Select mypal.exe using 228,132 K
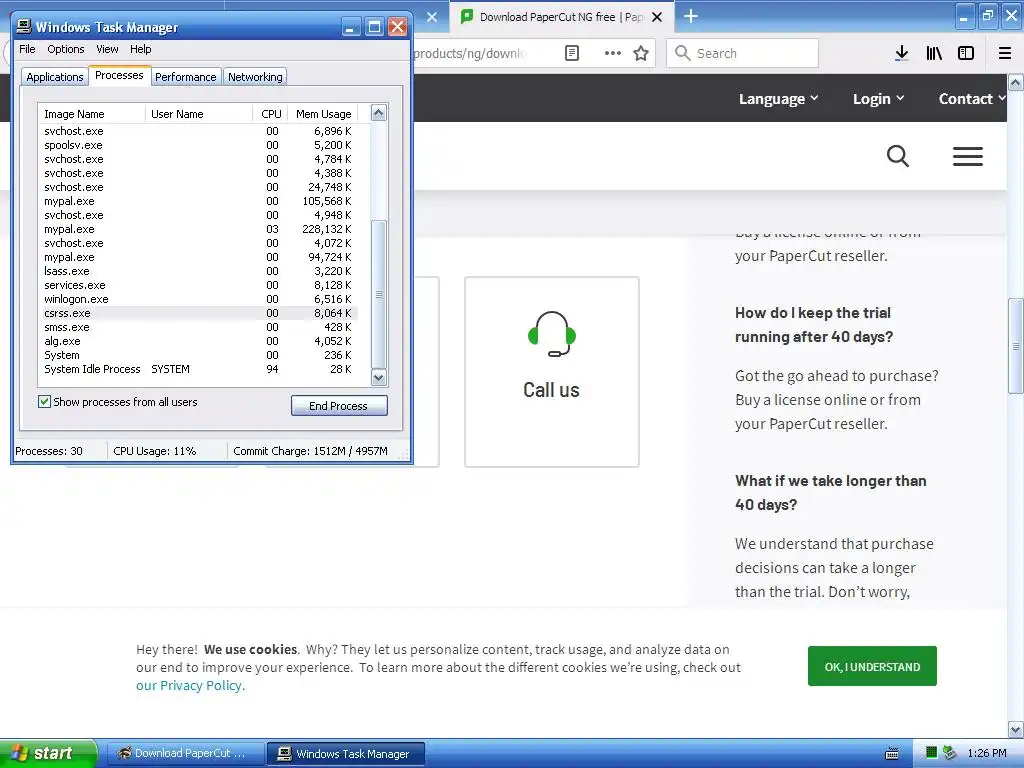 pyautogui.click(x=198, y=229)
